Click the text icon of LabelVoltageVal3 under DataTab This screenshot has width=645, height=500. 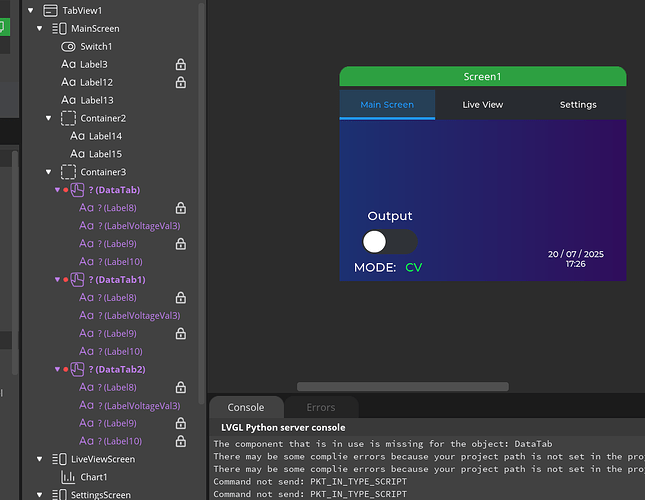86,226
